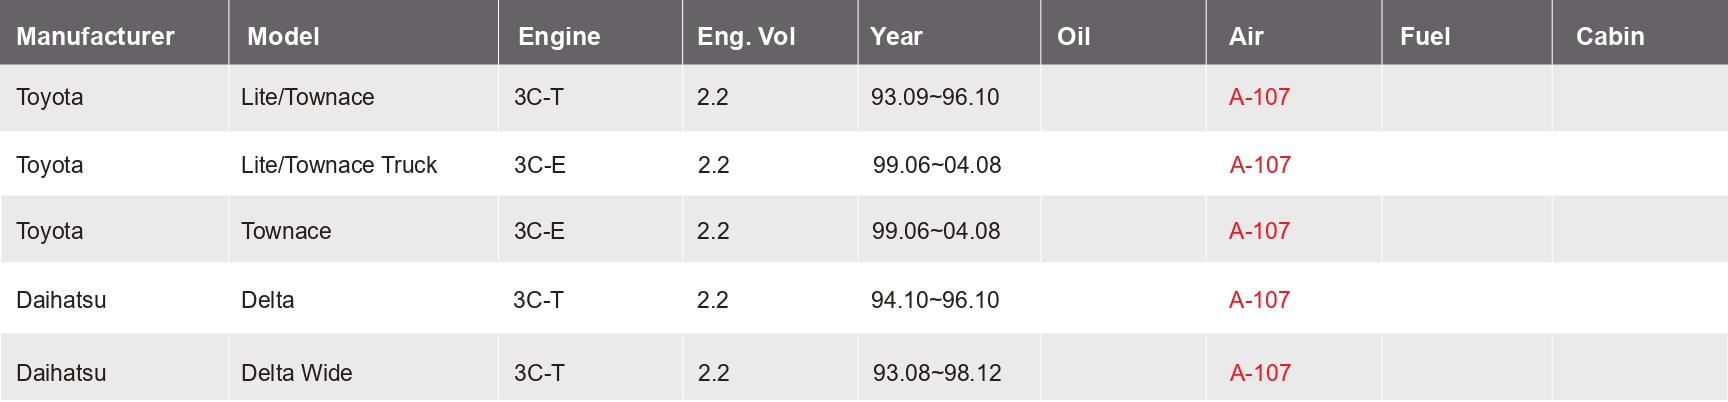1728x402 pixels.
Task: Click the Cabin column header
Action: (x=1610, y=37)
